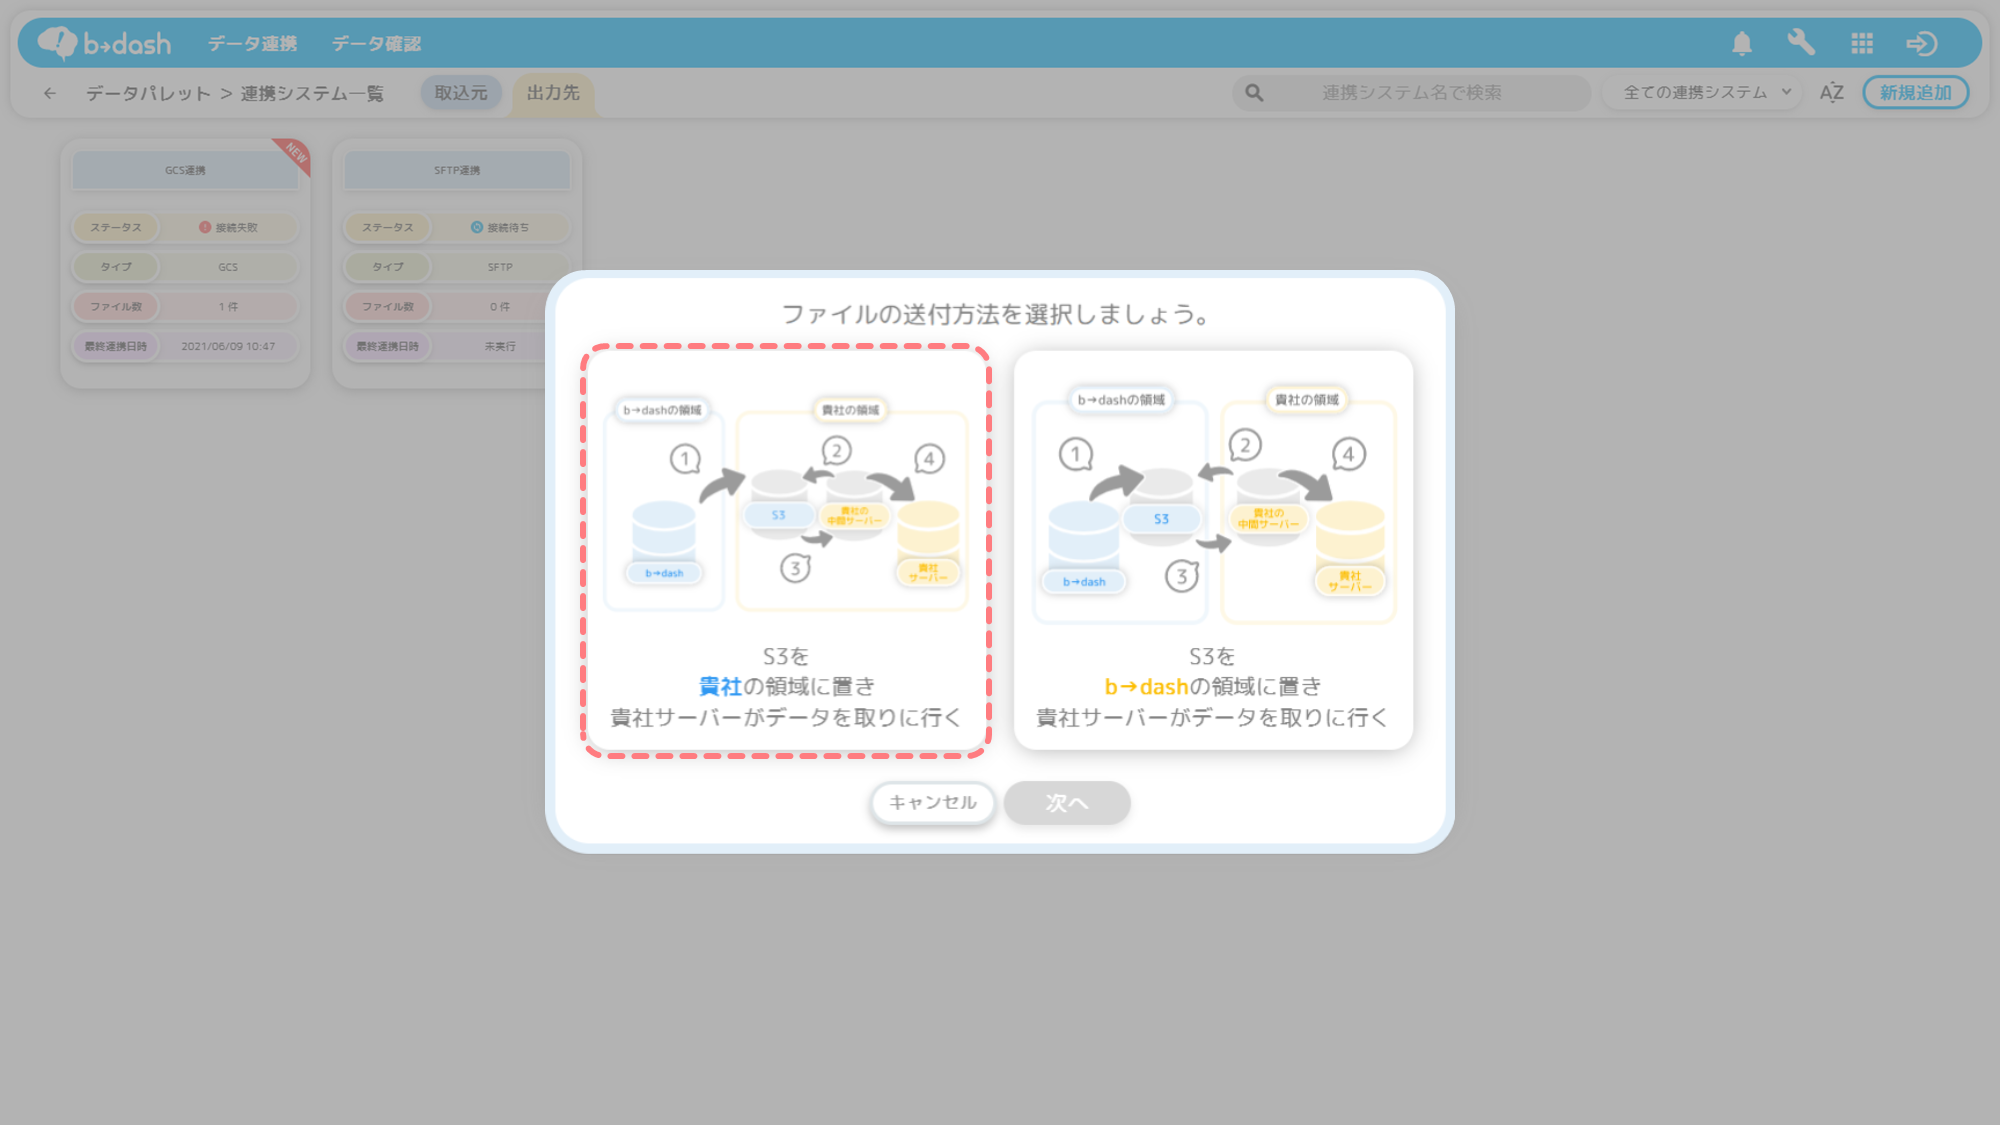Select the 貴社の領域 S3 option card
This screenshot has height=1125, width=2000.
[786, 551]
